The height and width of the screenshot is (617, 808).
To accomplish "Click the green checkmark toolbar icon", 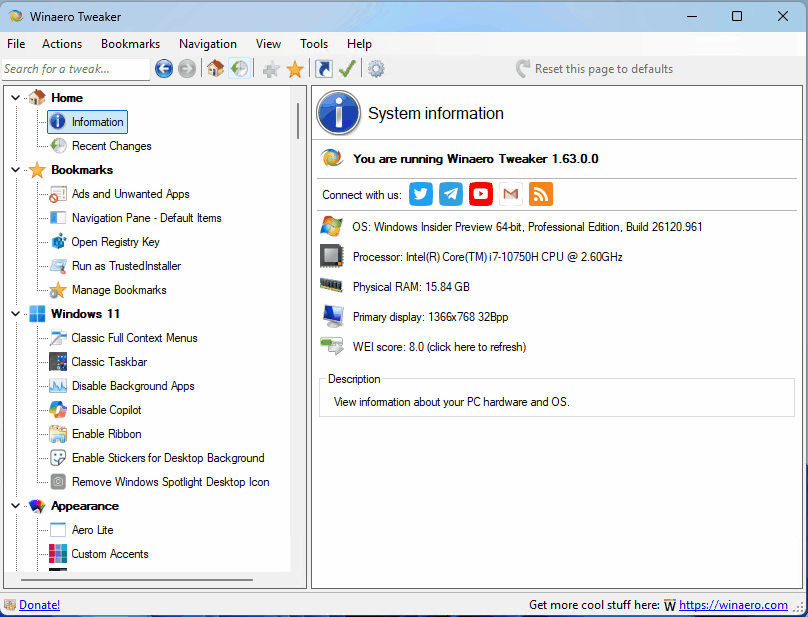I will 347,69.
